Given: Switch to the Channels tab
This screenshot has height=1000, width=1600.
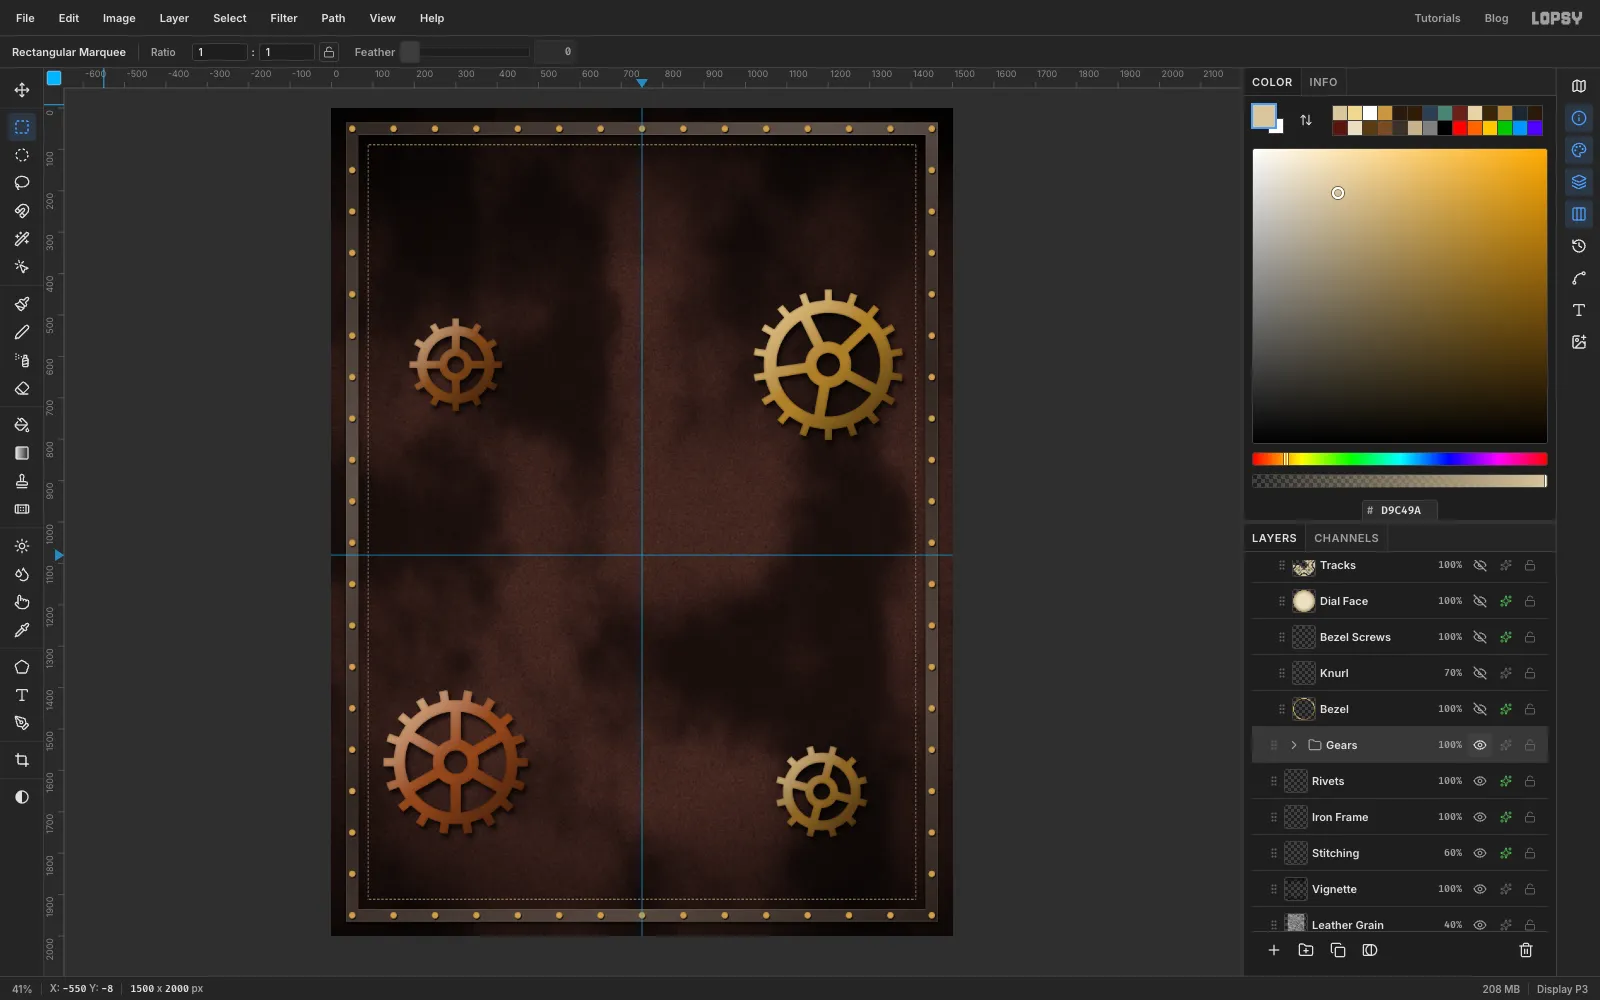Looking at the screenshot, I should click(1346, 538).
